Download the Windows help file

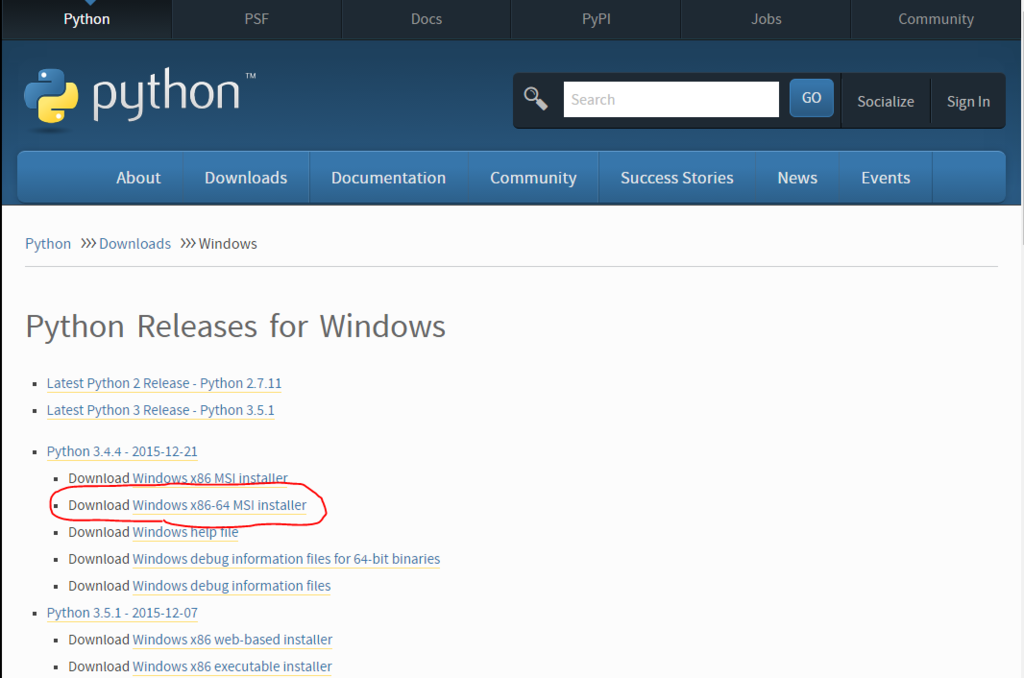[185, 532]
